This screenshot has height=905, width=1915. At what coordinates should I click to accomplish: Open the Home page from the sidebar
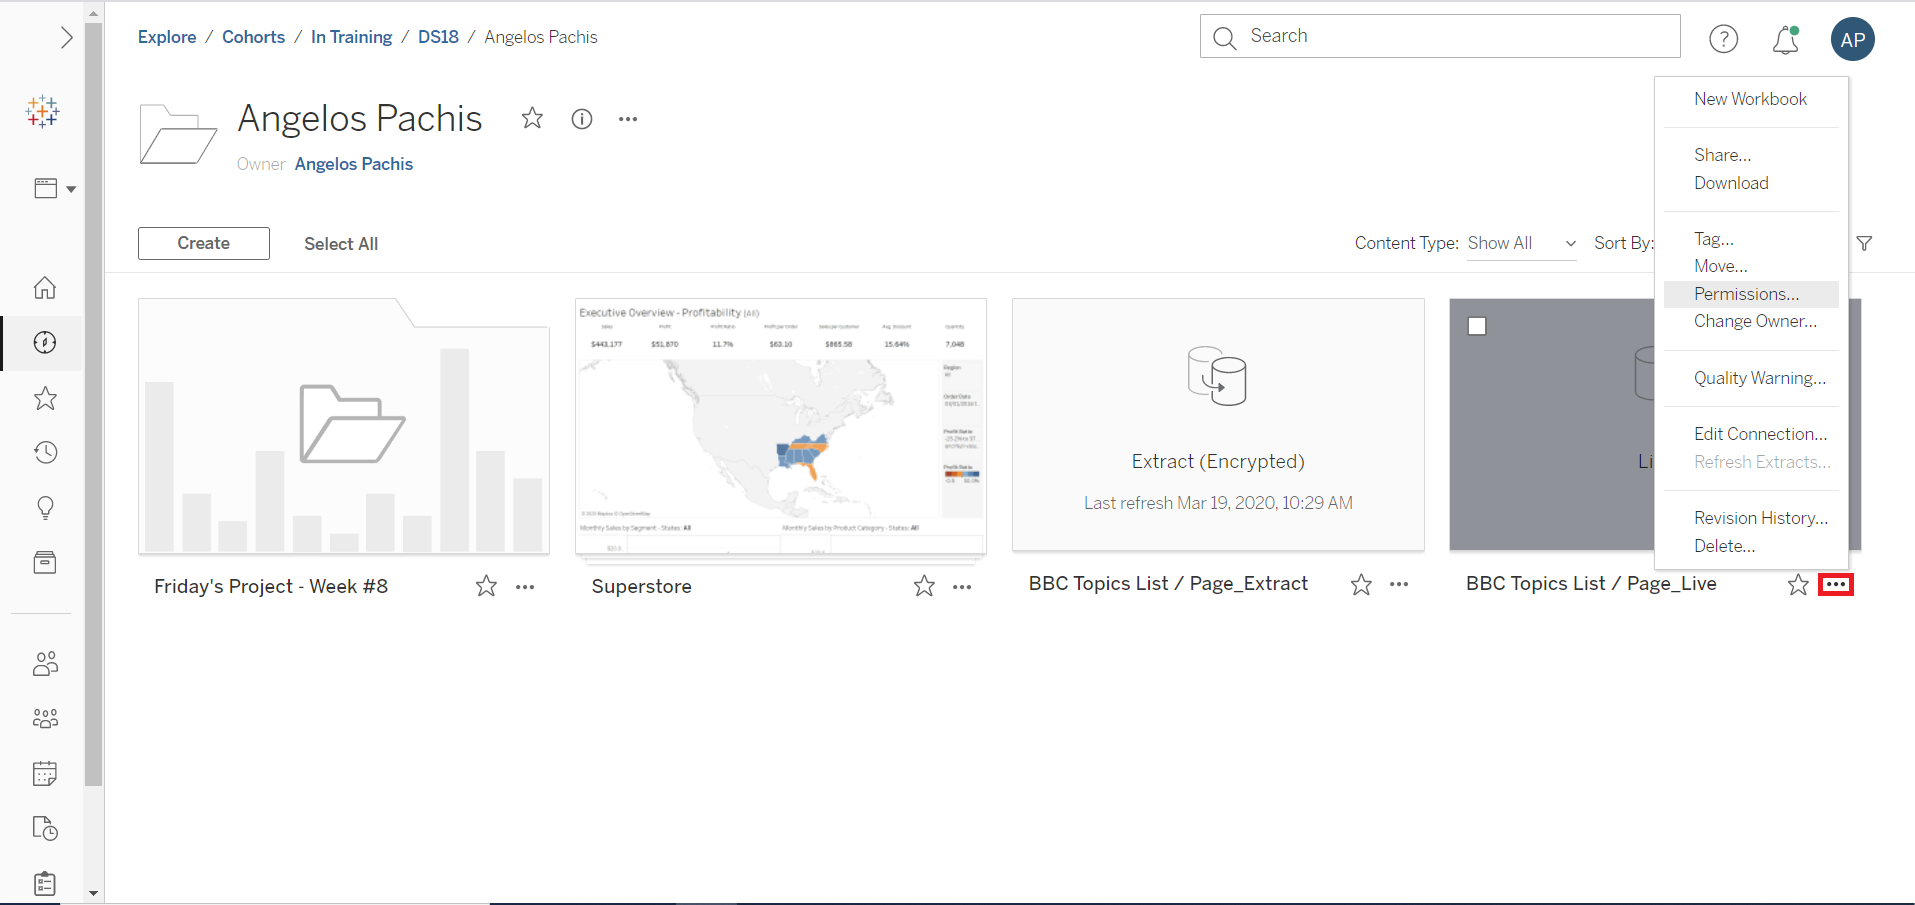pos(44,288)
